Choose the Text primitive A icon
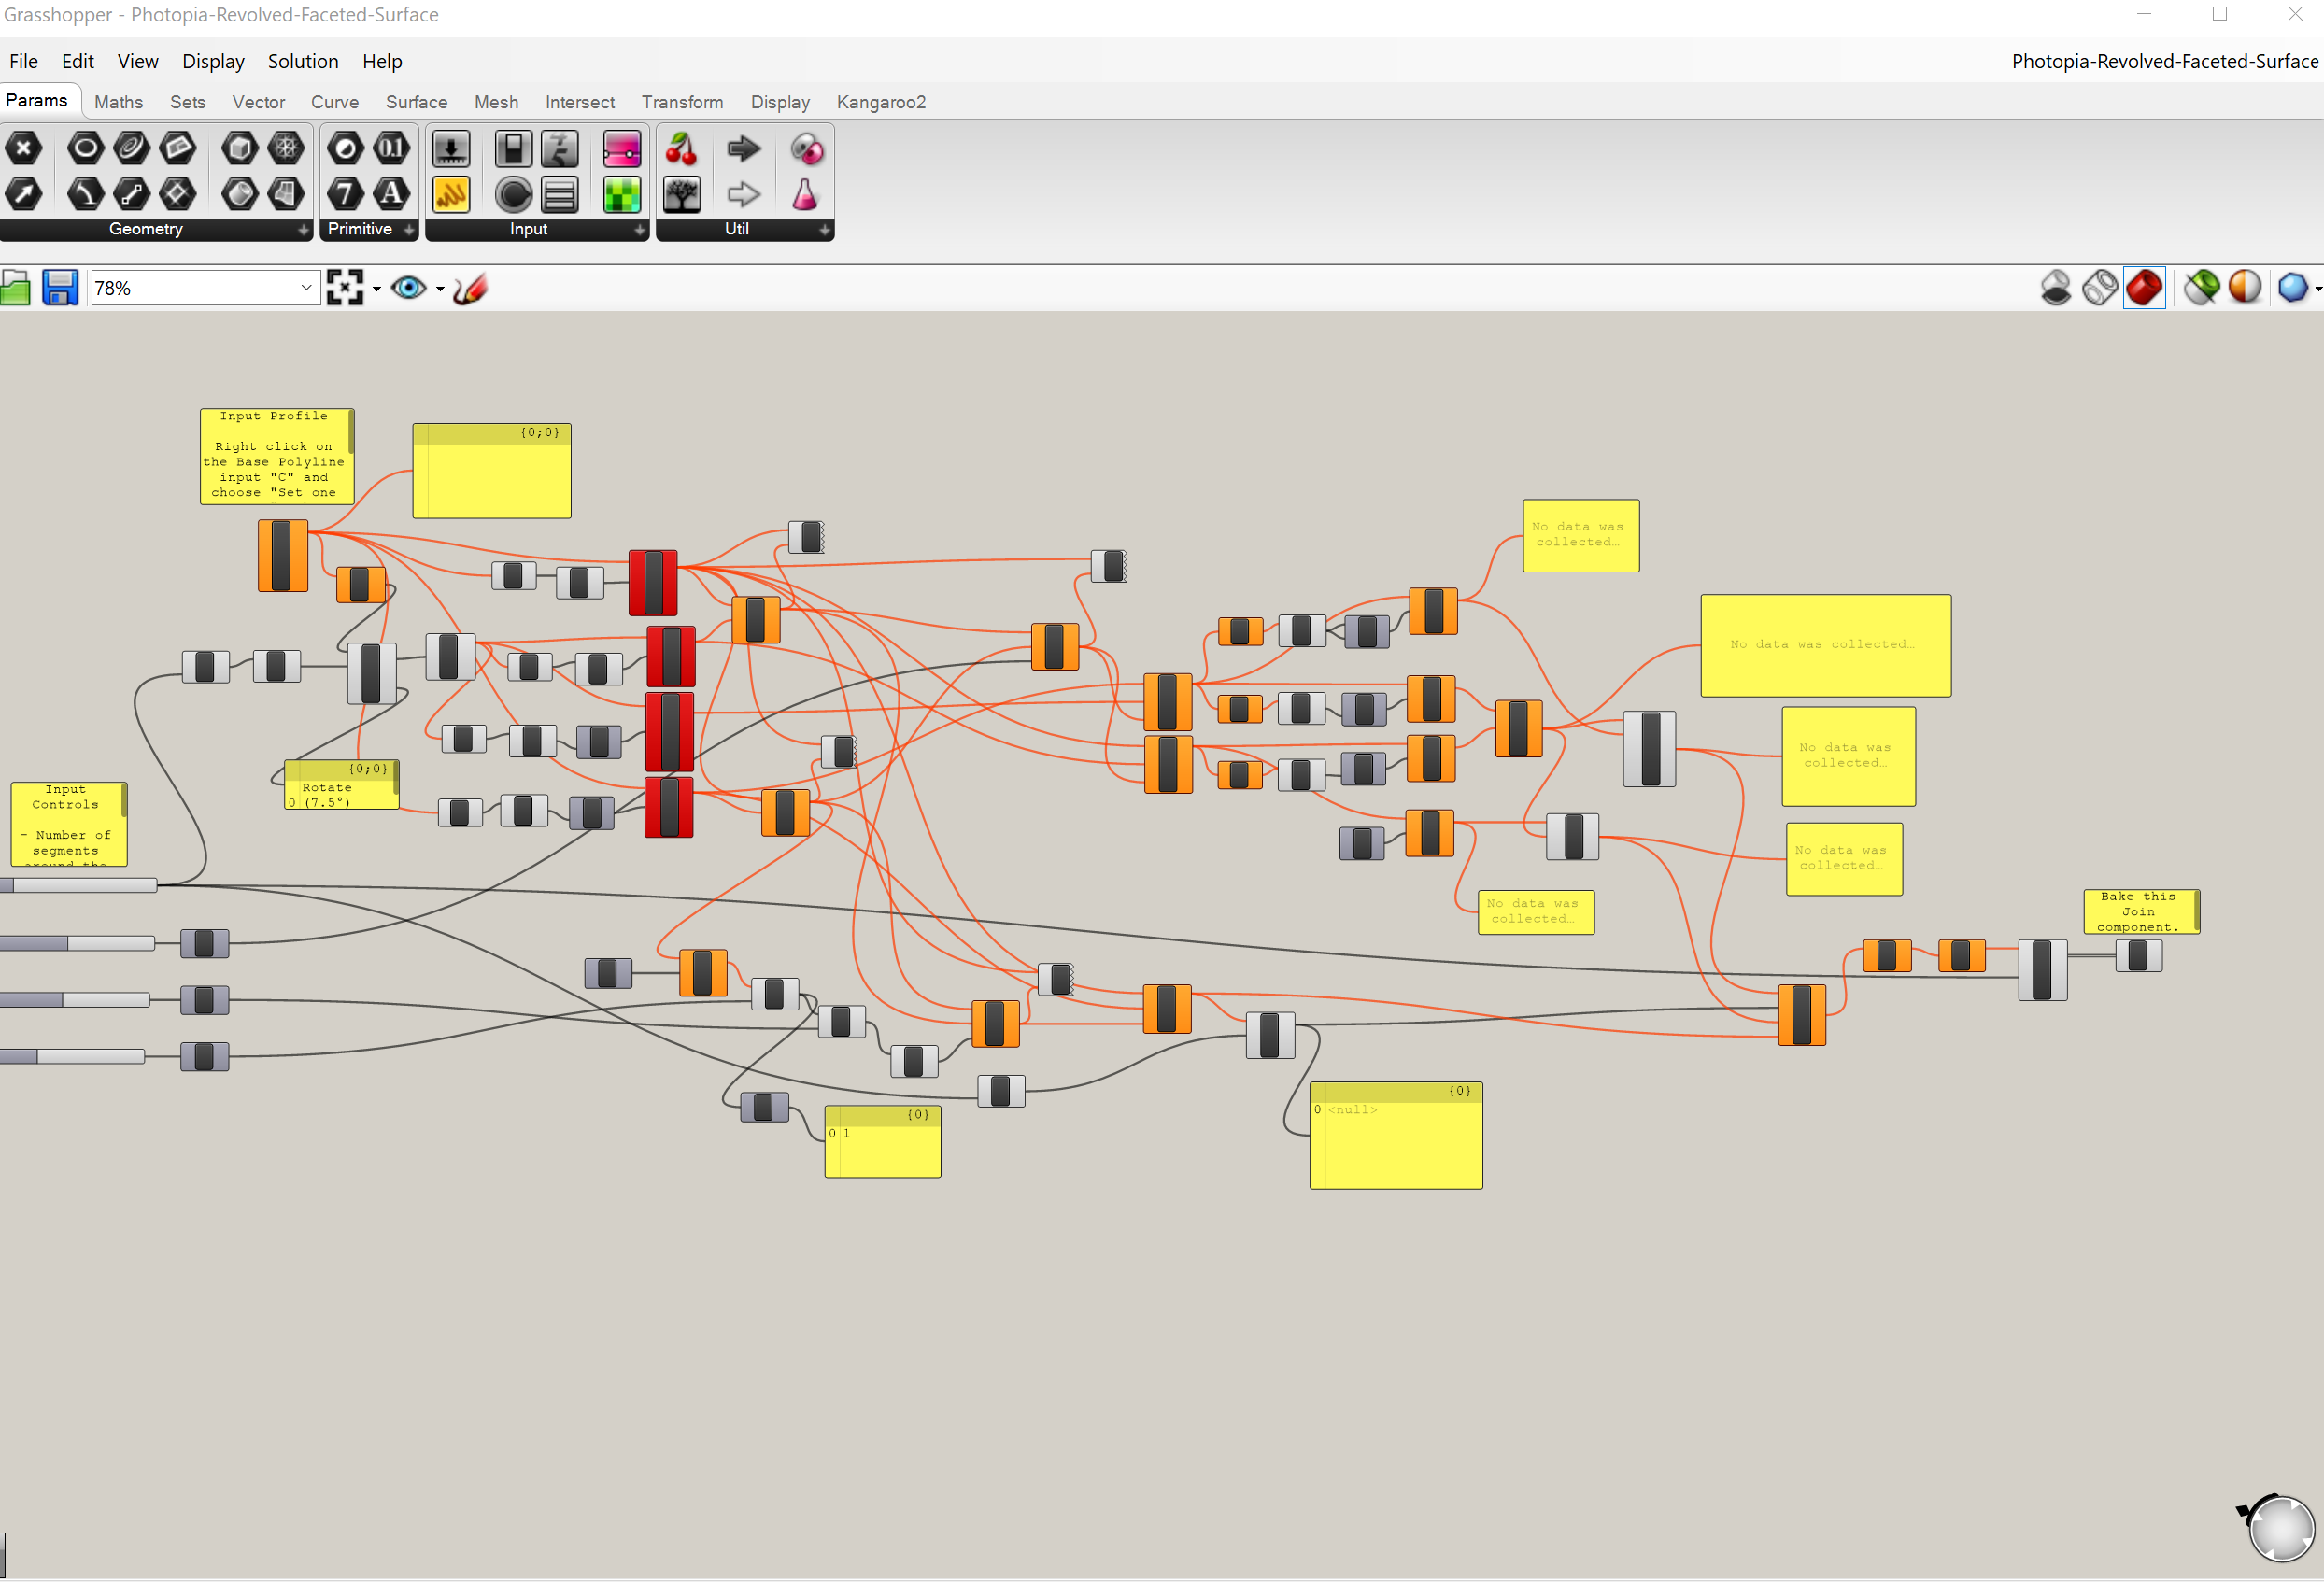The width and height of the screenshot is (2324, 1582). coord(392,194)
